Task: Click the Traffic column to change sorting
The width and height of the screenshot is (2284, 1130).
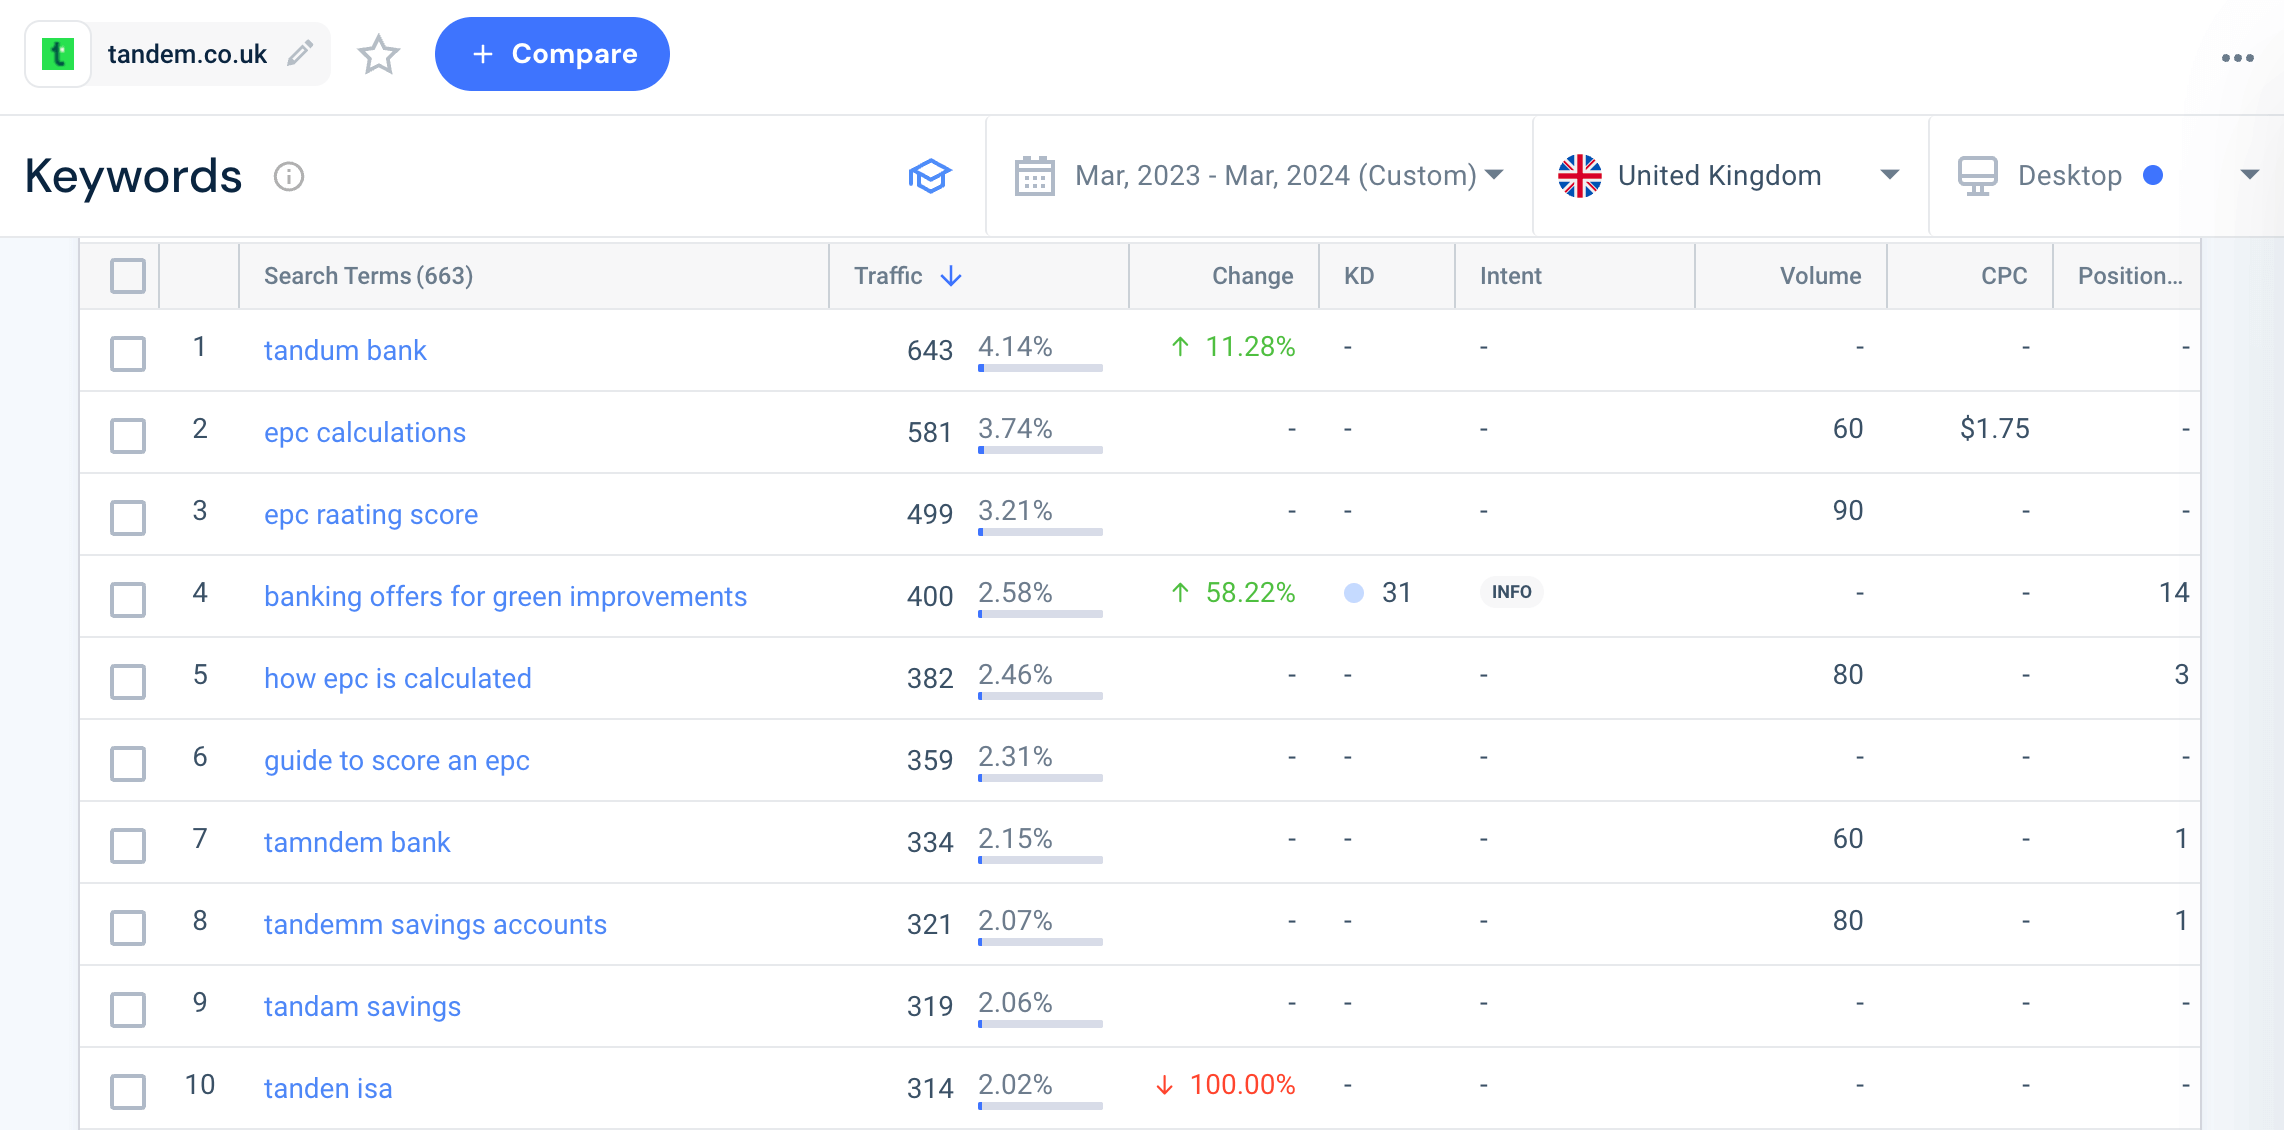Action: pyautogui.click(x=906, y=276)
